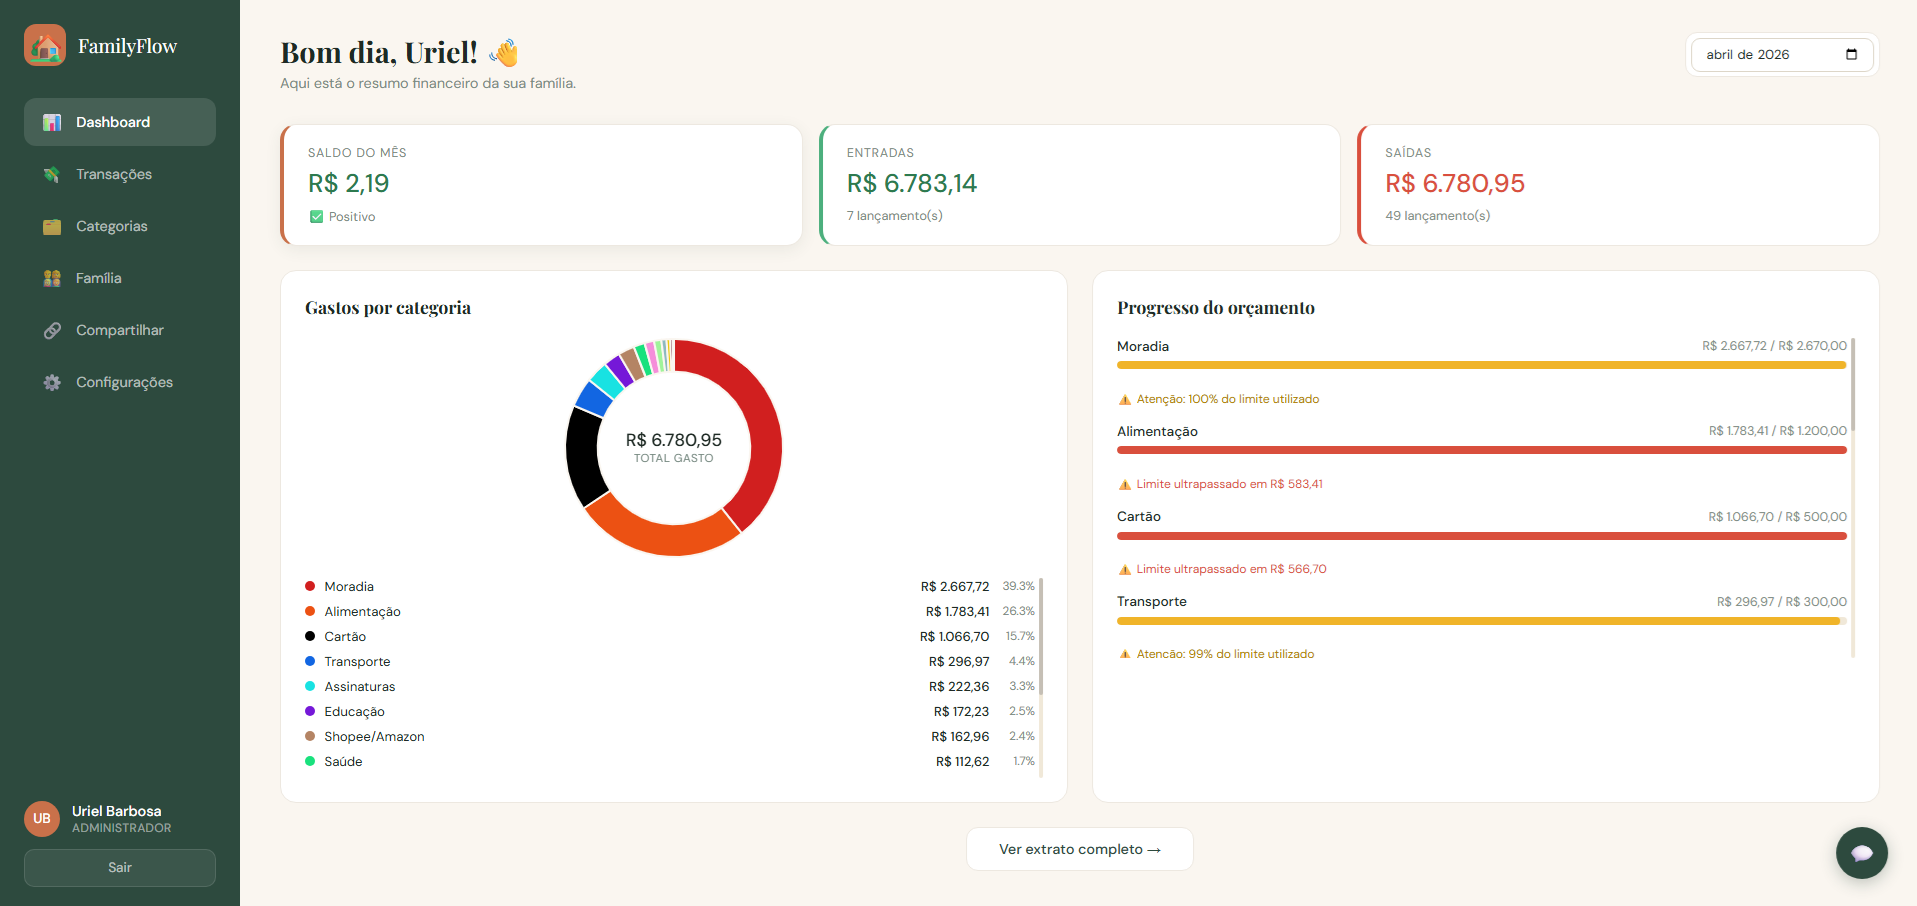Click the brown Shopee/Amazon legend dot
The width and height of the screenshot is (1917, 906).
[x=310, y=736]
